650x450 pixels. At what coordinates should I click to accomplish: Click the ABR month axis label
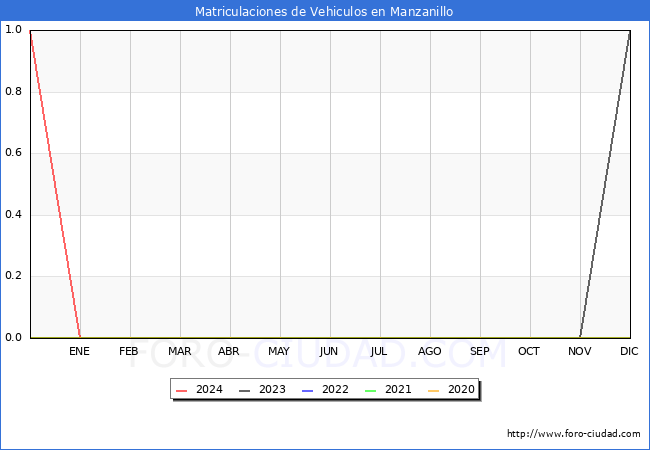[229, 351]
